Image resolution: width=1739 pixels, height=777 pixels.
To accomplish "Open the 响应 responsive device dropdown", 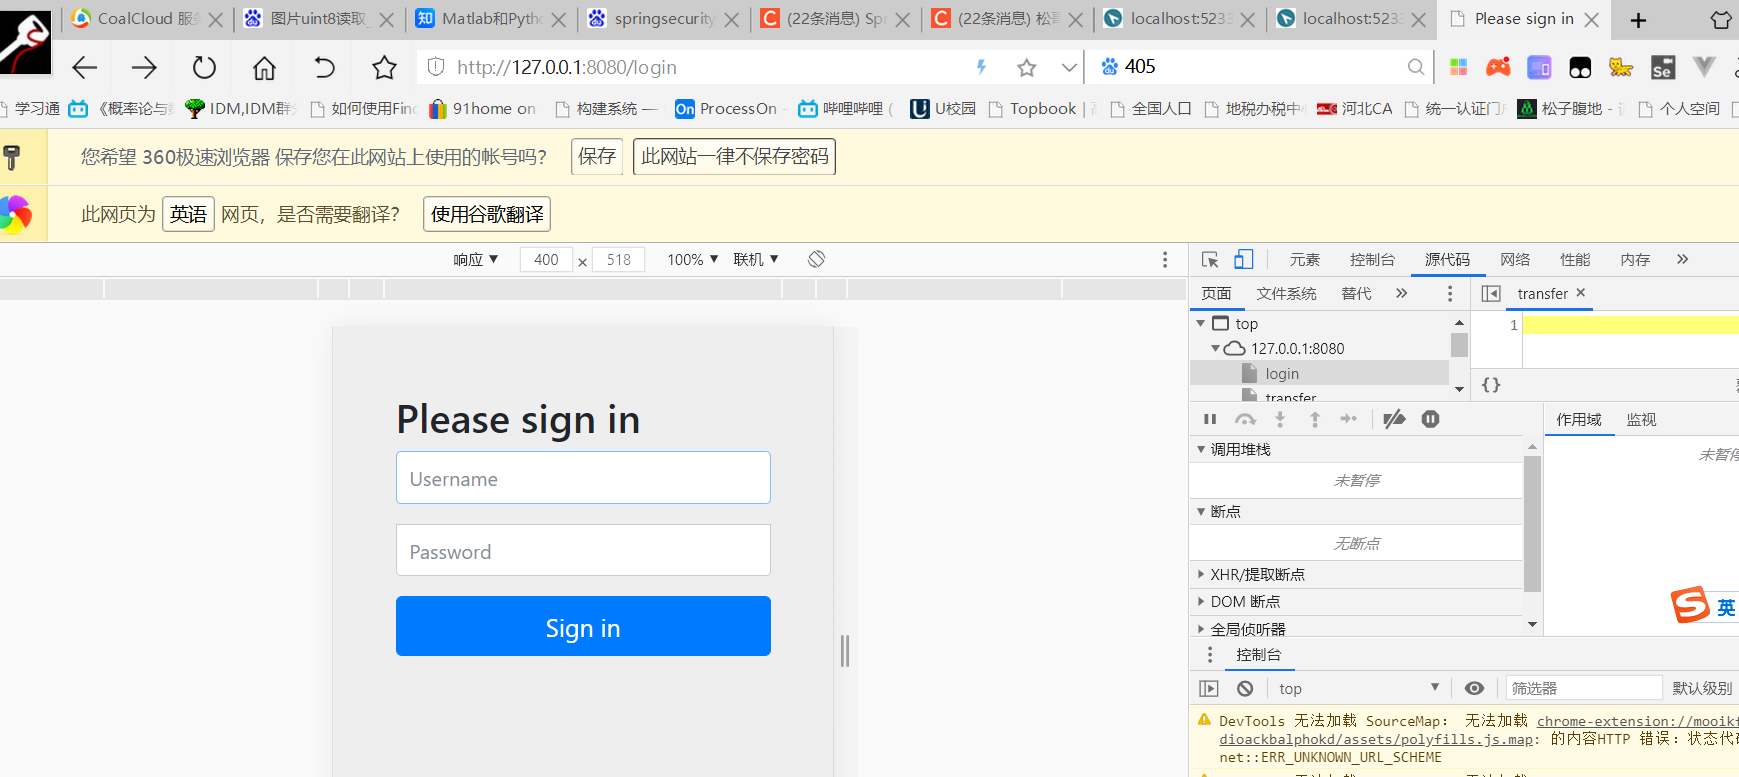I will (475, 259).
